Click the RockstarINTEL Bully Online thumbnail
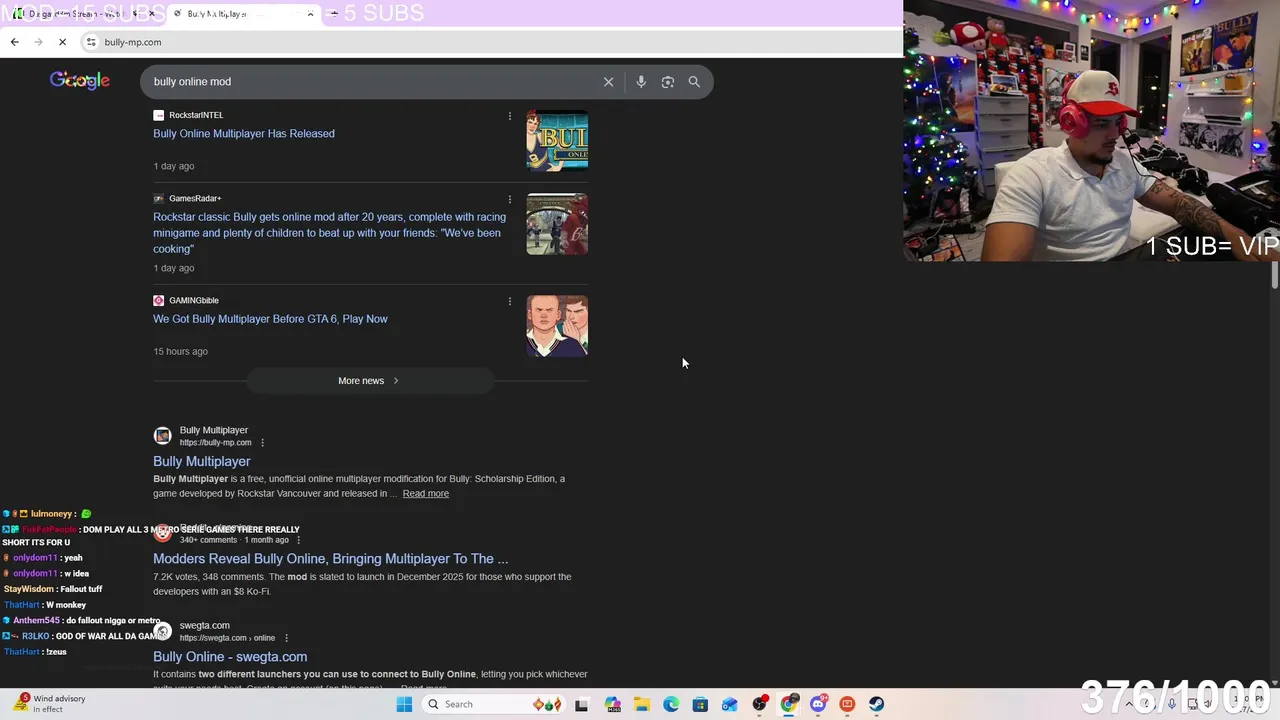The height and width of the screenshot is (720, 1280). [557, 141]
